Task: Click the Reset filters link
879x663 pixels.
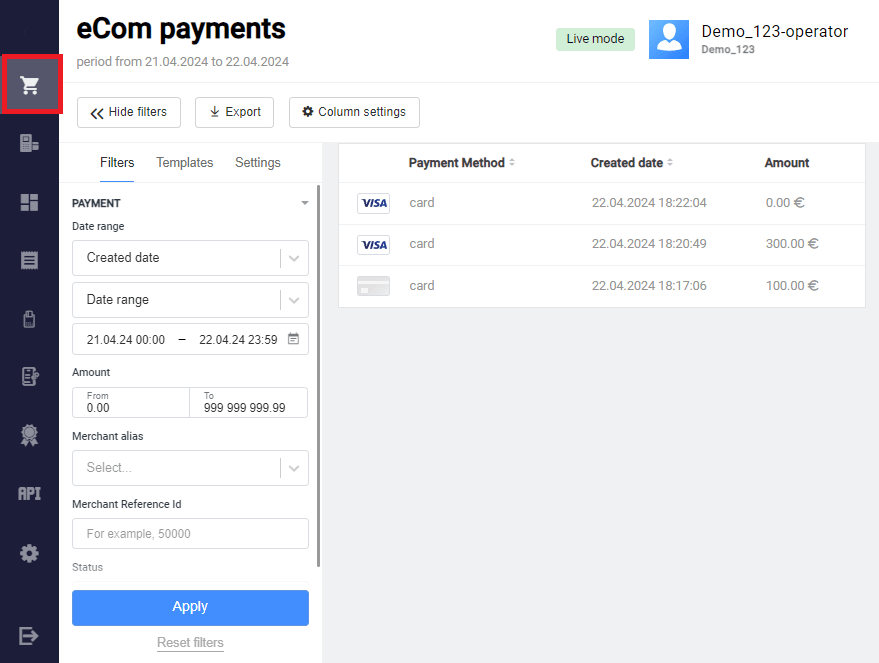Action: click(x=190, y=643)
